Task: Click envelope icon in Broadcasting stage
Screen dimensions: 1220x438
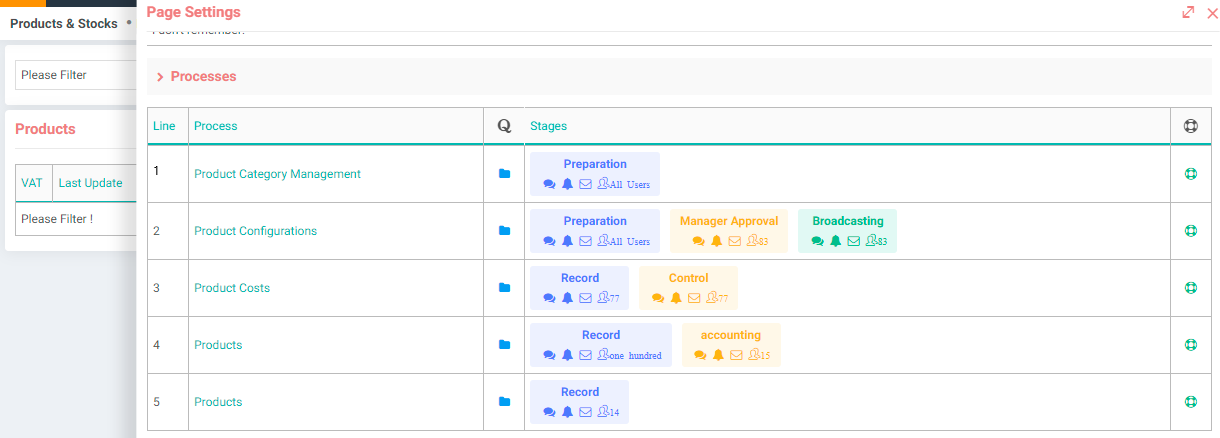Action: [853, 241]
